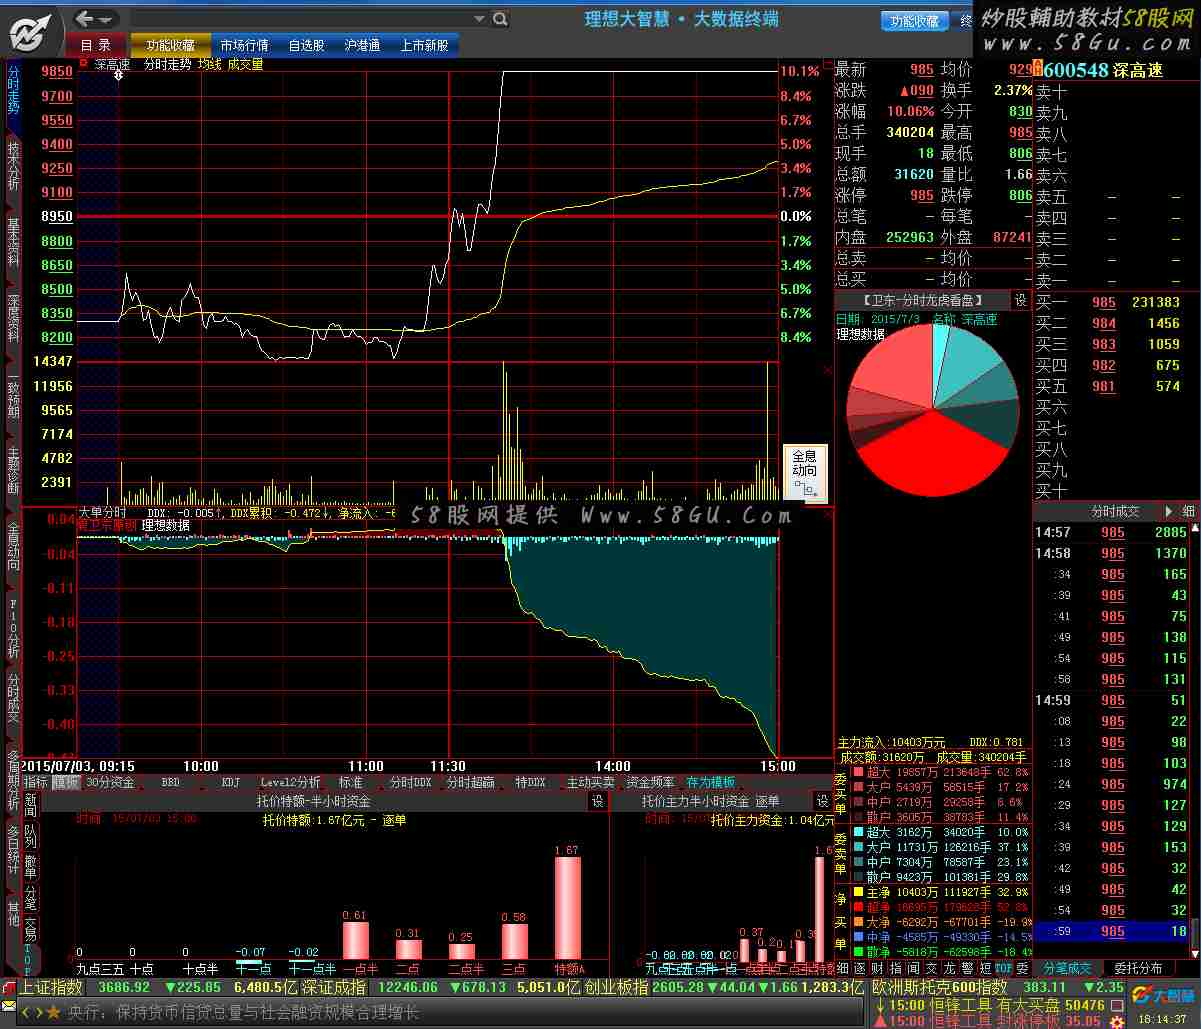
Task: Click the 全息动向 floating icon on chart
Action: pos(804,472)
